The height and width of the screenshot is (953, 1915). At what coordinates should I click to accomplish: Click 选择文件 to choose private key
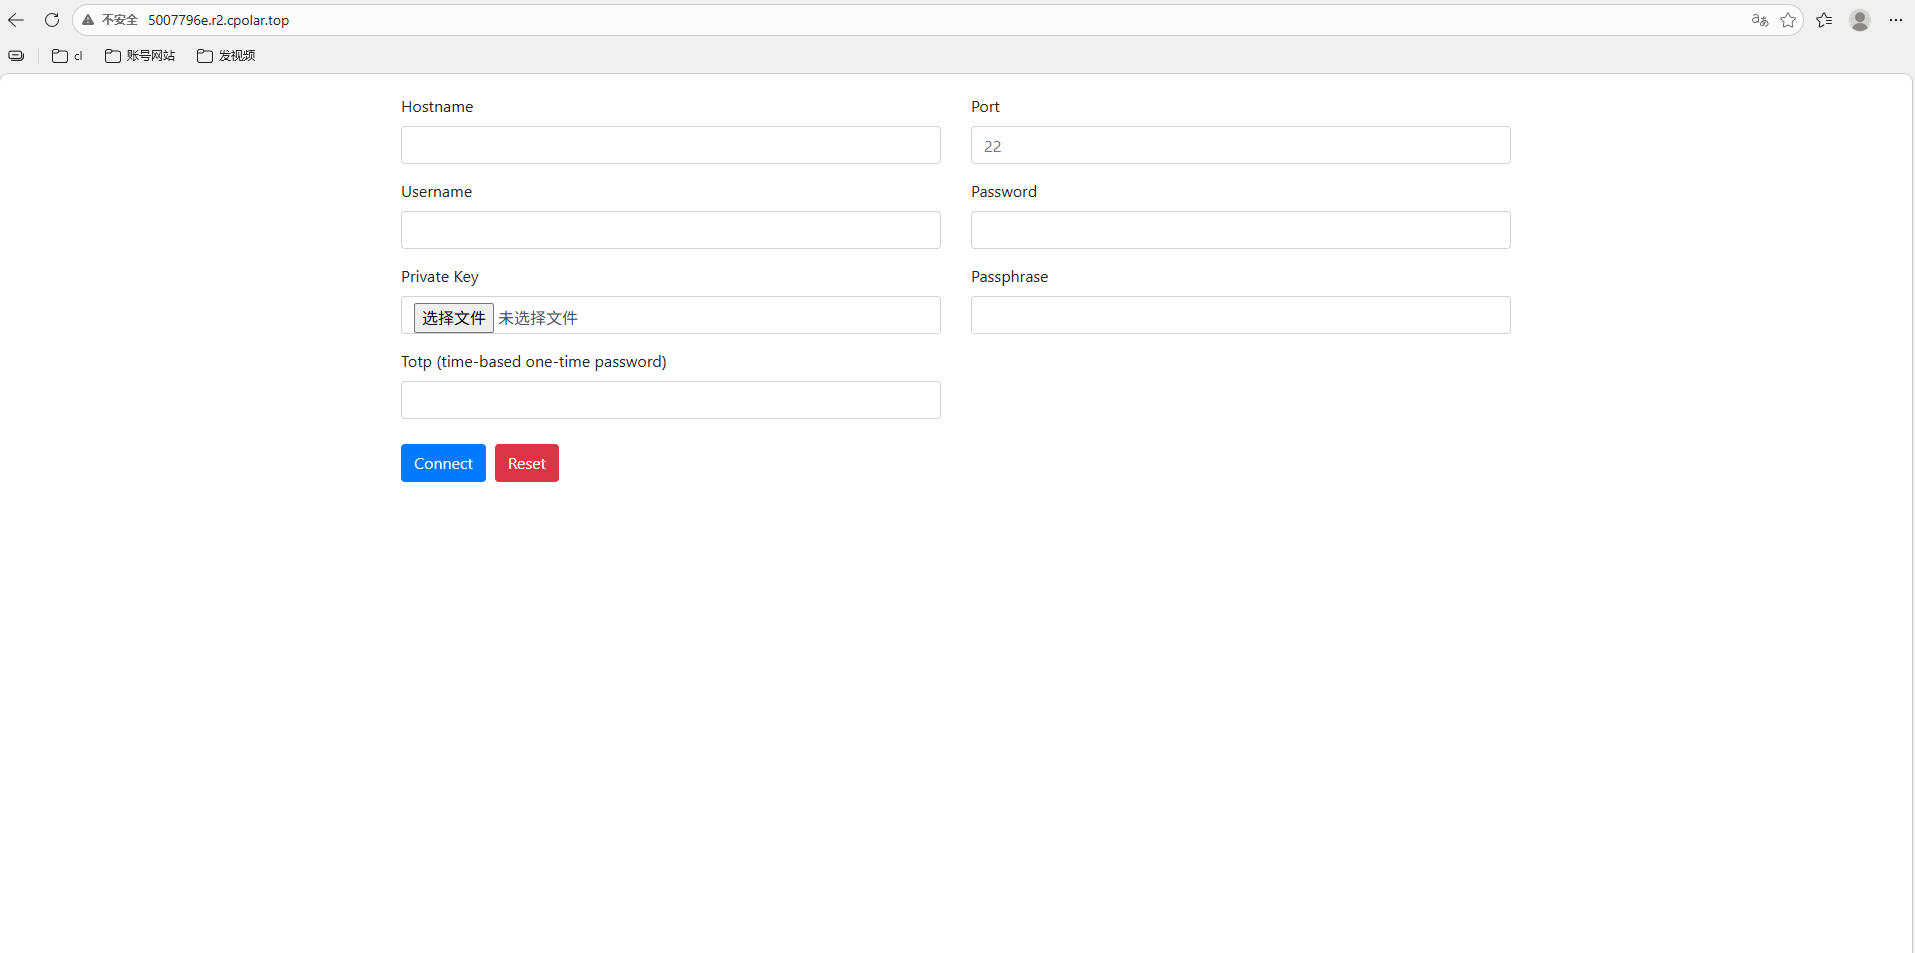[453, 318]
